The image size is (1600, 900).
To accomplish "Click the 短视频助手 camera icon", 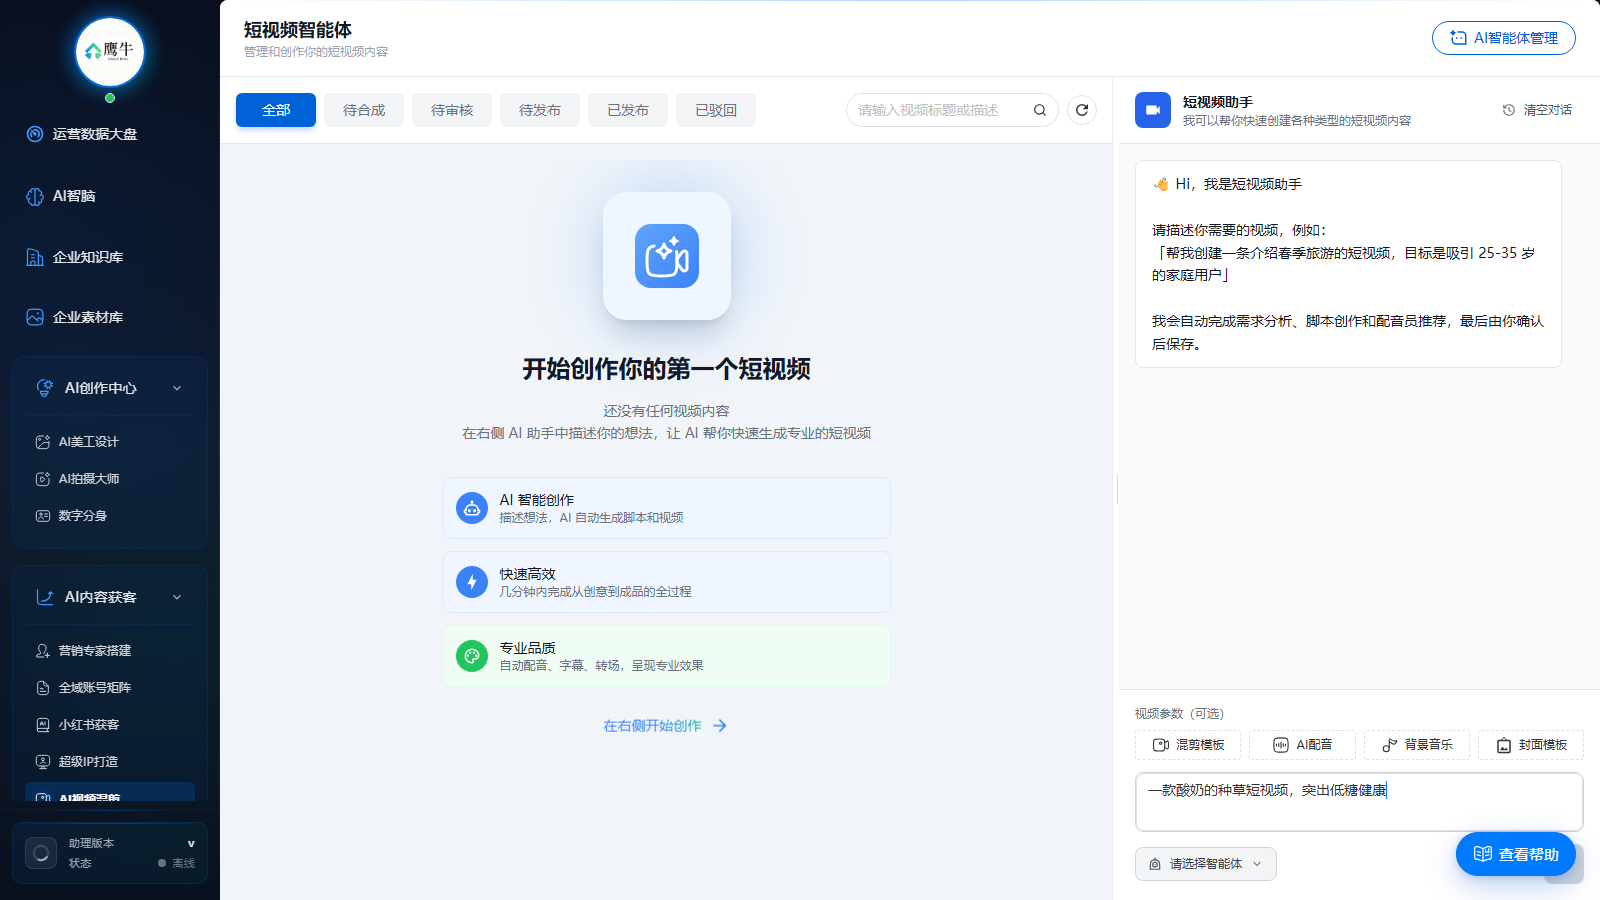I will click(x=1153, y=110).
